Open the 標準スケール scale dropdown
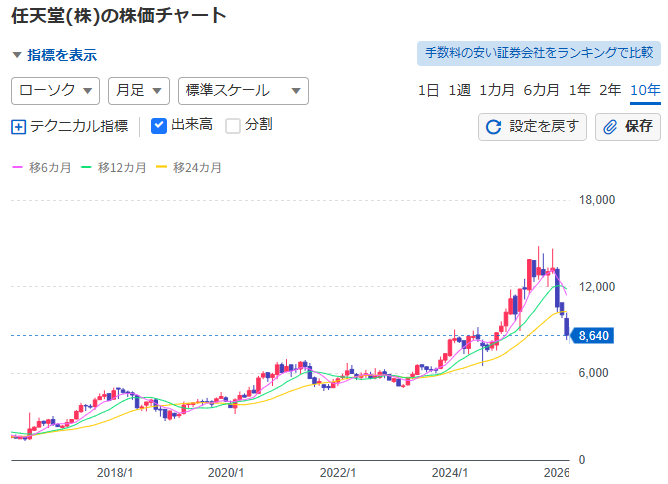668x484 pixels. click(243, 90)
